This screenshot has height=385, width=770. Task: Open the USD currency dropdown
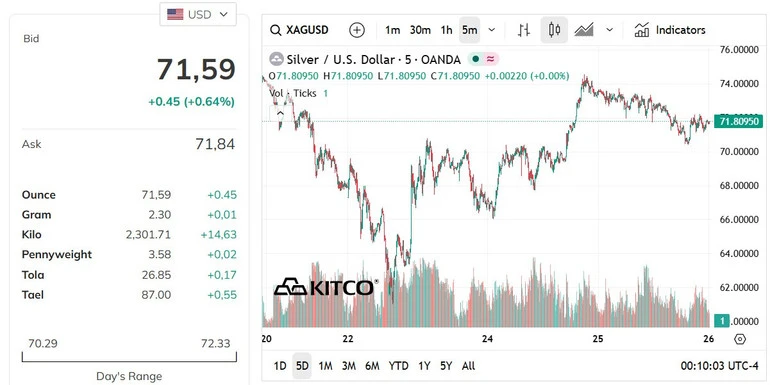coord(198,14)
